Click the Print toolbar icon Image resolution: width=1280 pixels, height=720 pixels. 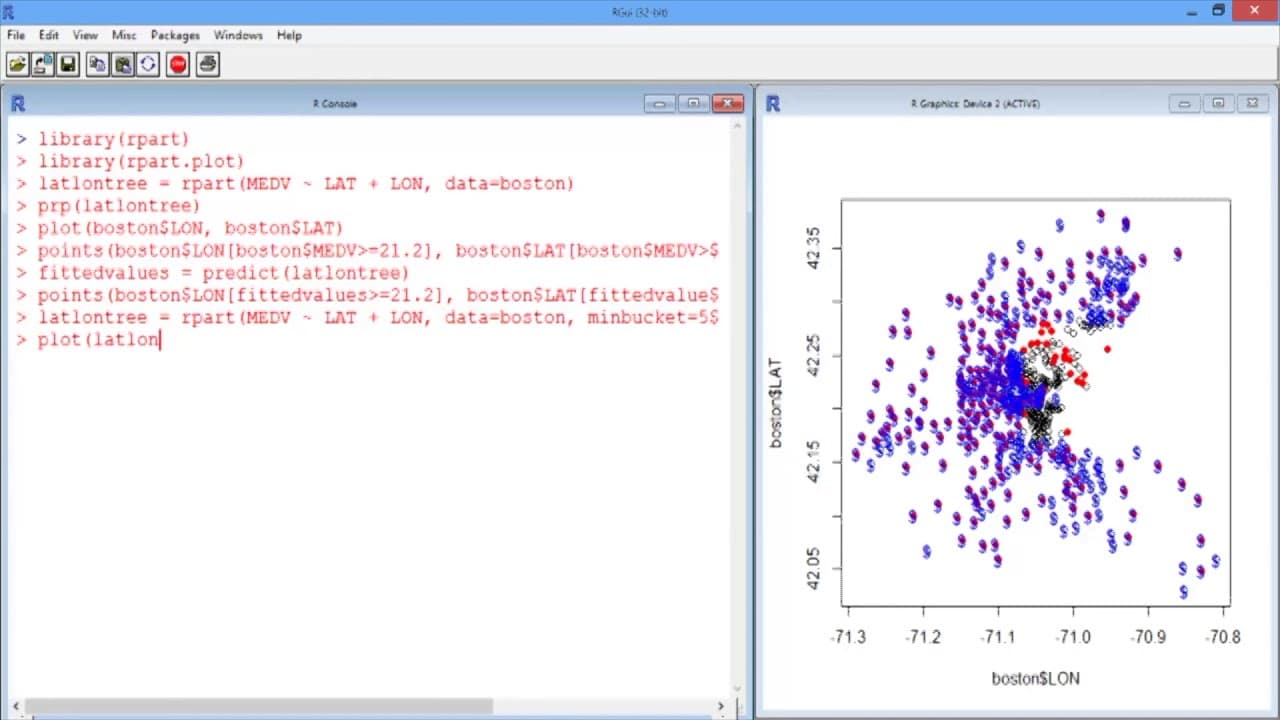[x=208, y=65]
